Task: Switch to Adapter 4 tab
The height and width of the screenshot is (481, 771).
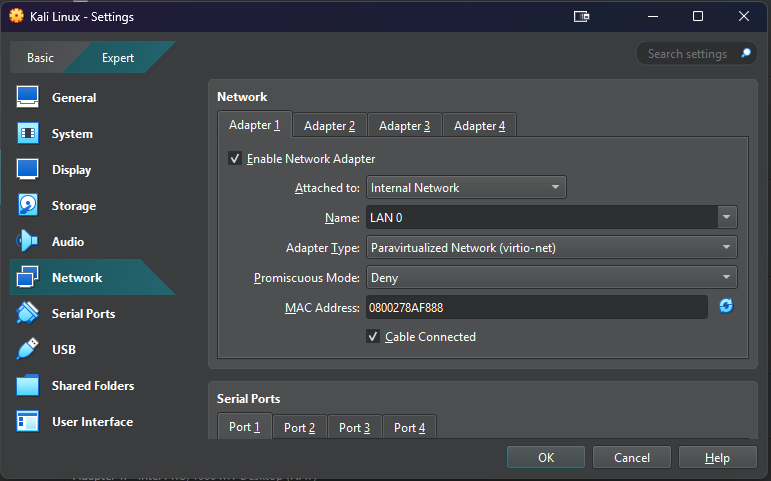Action: tap(479, 126)
